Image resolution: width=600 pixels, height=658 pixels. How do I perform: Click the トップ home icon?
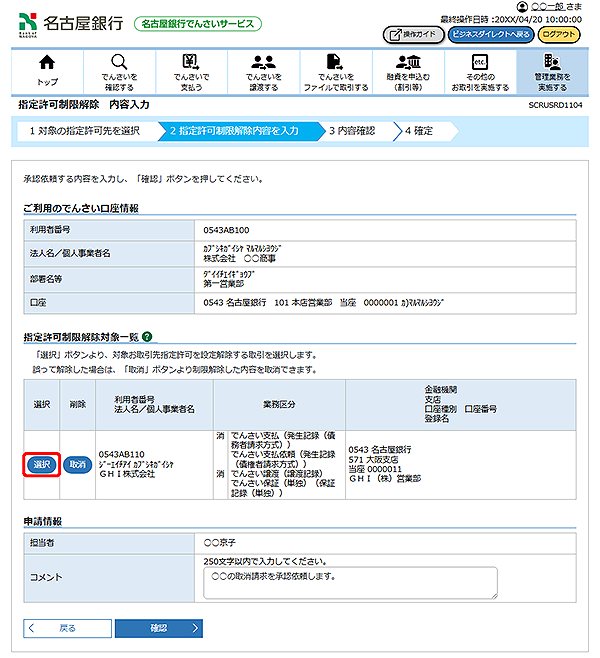tap(47, 70)
